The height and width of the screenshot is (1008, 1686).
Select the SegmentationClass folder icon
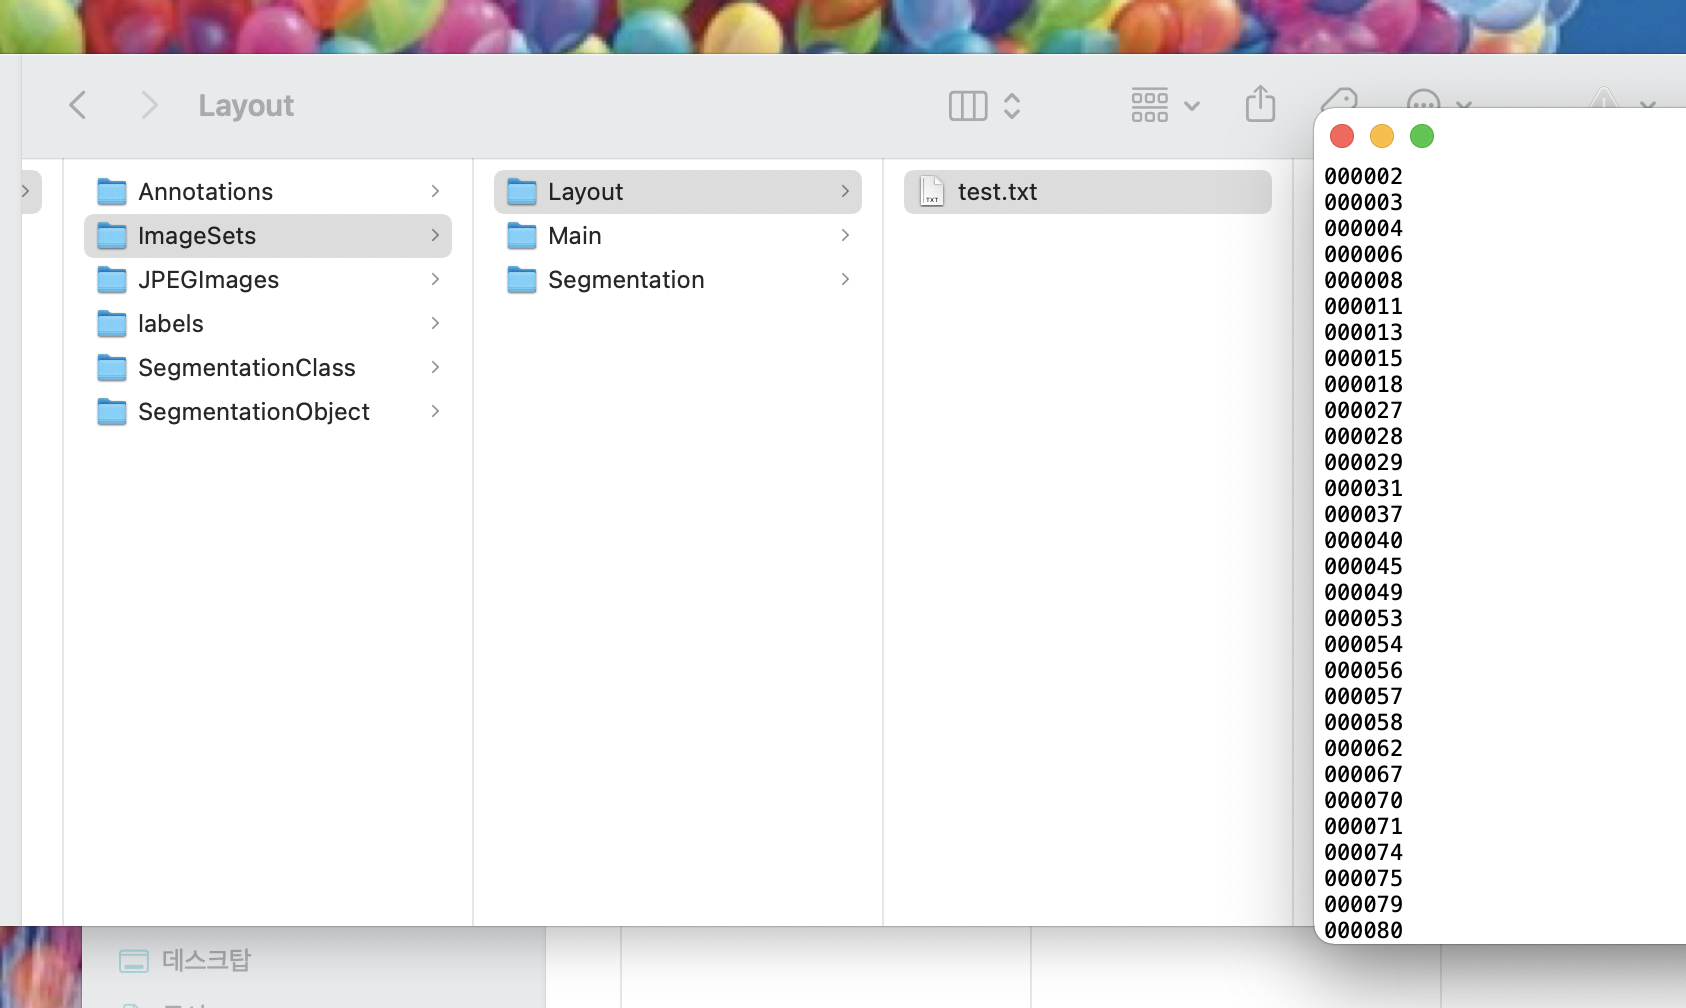pos(112,367)
